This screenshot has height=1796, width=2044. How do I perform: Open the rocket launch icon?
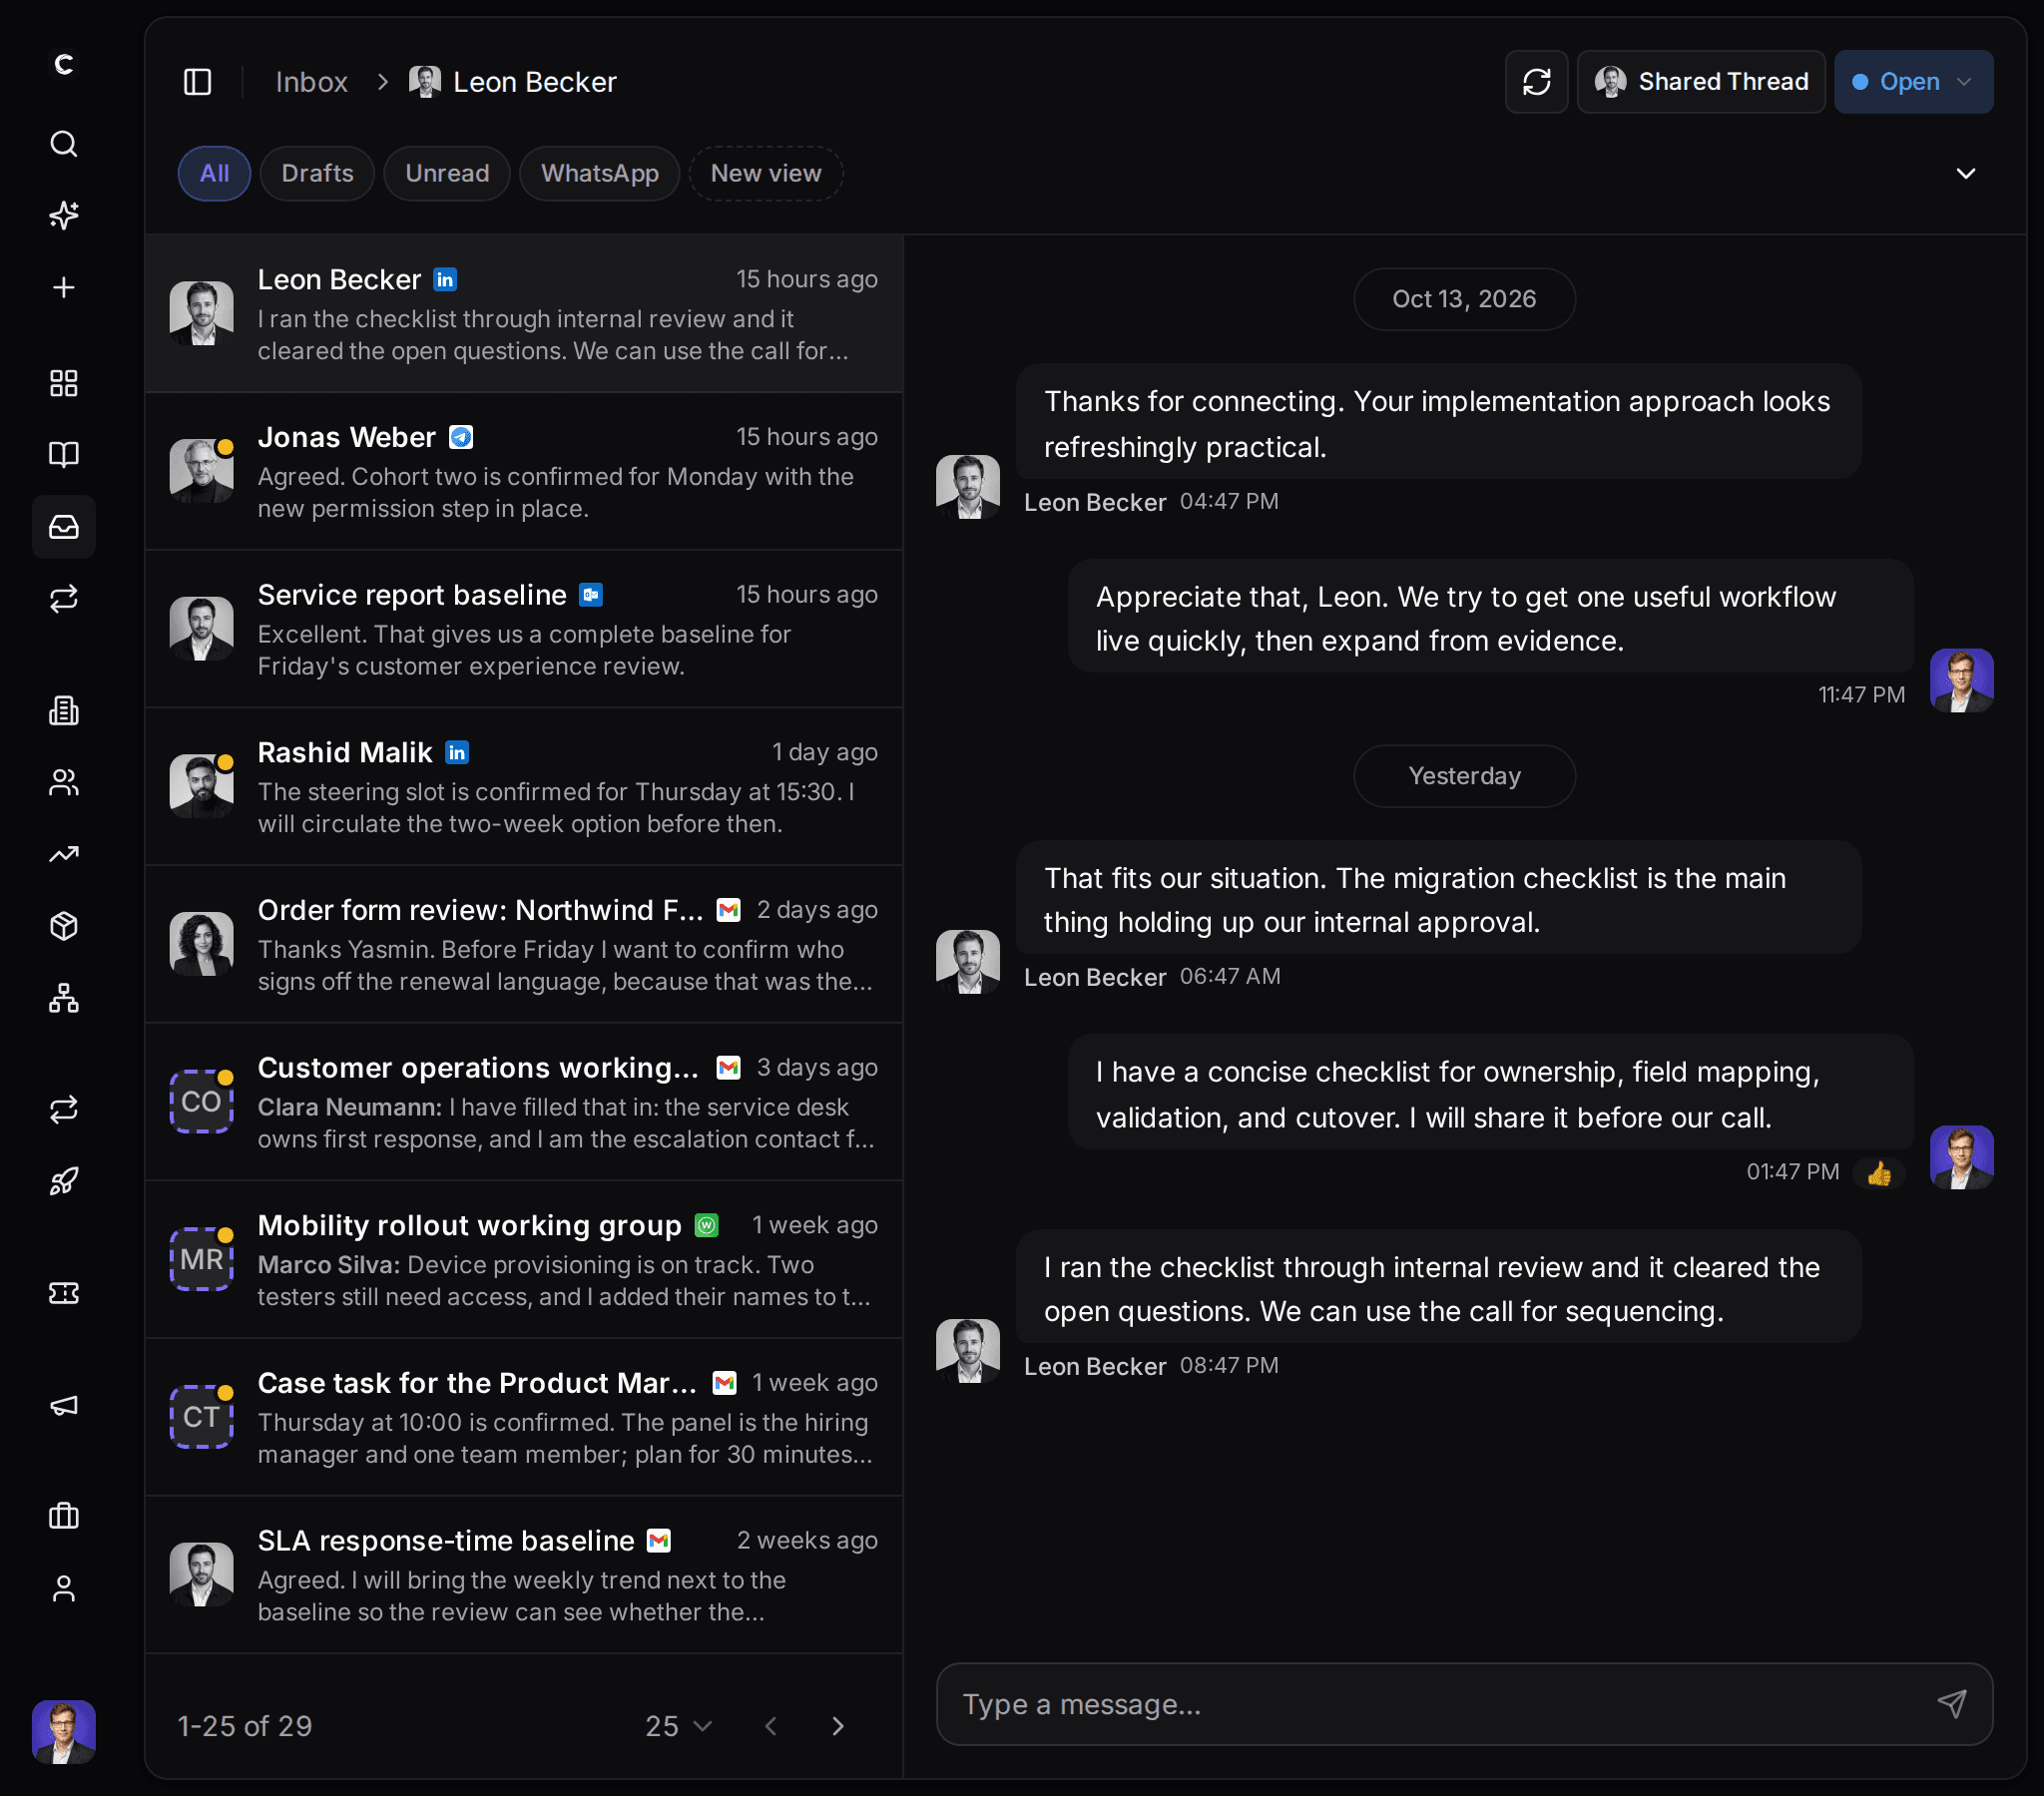pos(64,1181)
